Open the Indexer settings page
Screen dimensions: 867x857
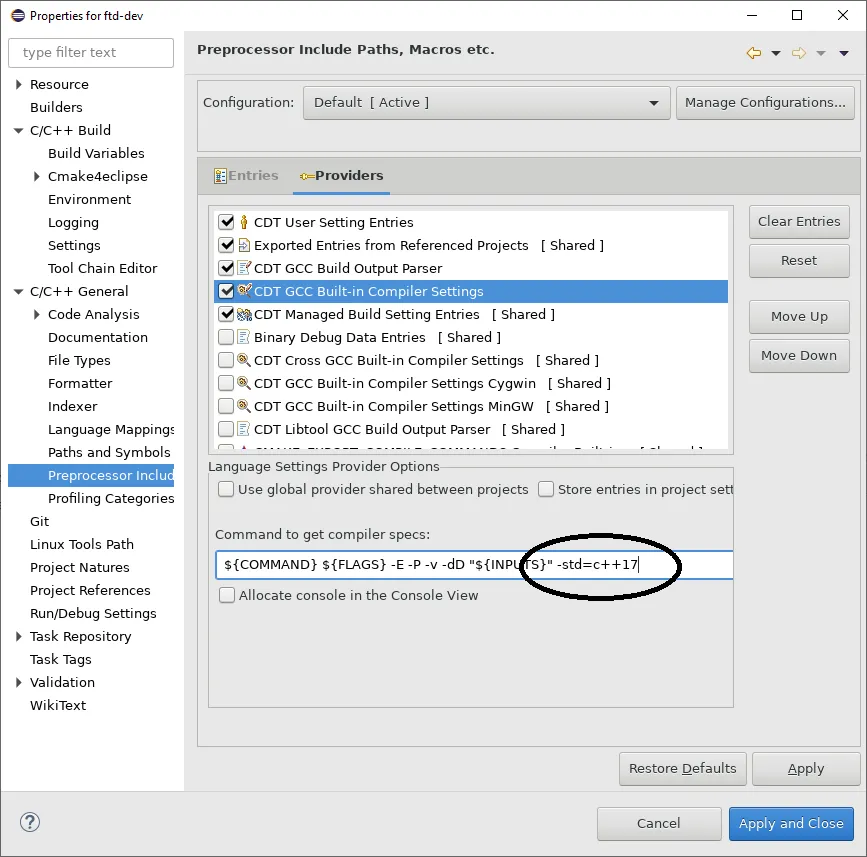[x=72, y=406]
